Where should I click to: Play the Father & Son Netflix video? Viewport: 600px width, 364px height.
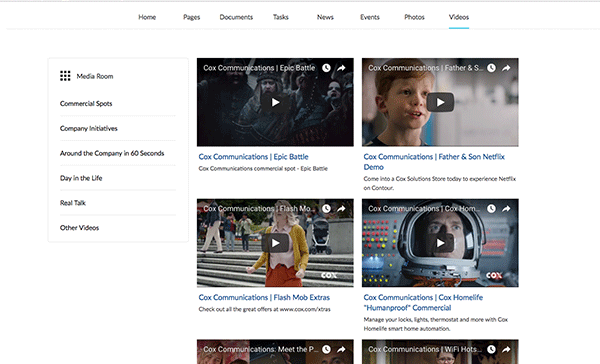[440, 102]
